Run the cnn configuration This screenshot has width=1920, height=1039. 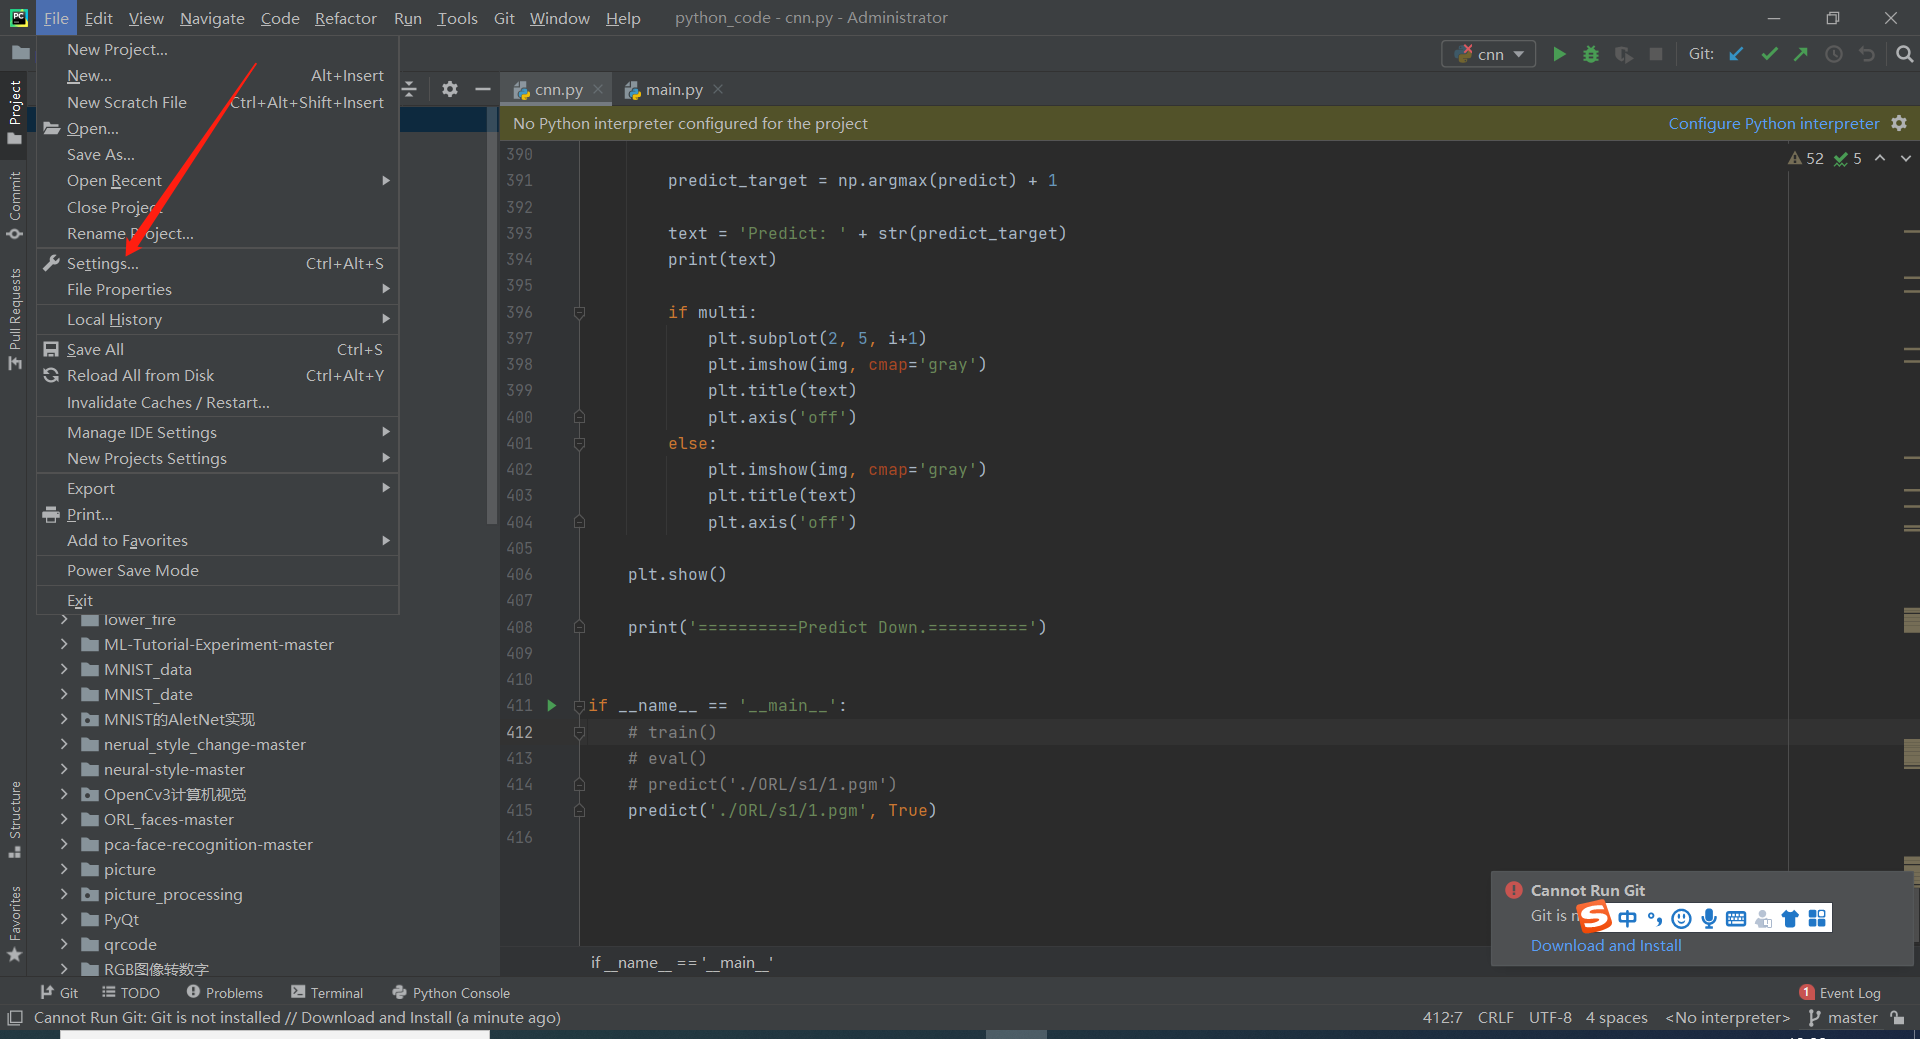point(1559,54)
